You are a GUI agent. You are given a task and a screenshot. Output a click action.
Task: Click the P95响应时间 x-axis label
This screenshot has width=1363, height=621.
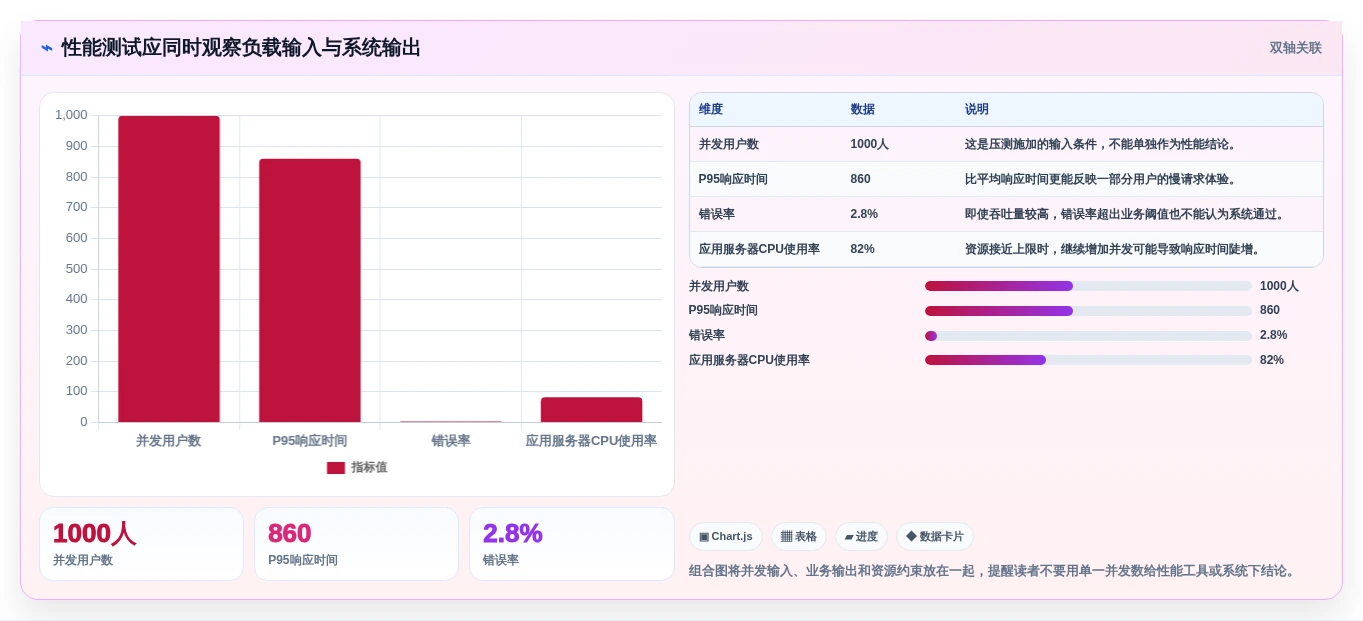[x=310, y=441]
